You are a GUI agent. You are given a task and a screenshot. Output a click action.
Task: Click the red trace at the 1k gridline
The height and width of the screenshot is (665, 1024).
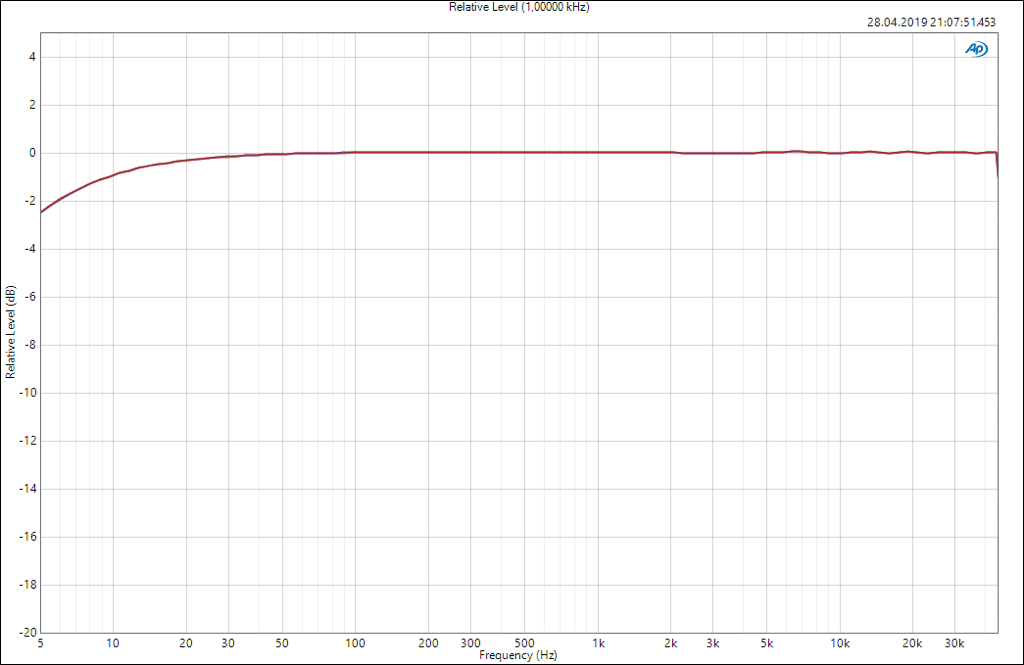point(598,153)
